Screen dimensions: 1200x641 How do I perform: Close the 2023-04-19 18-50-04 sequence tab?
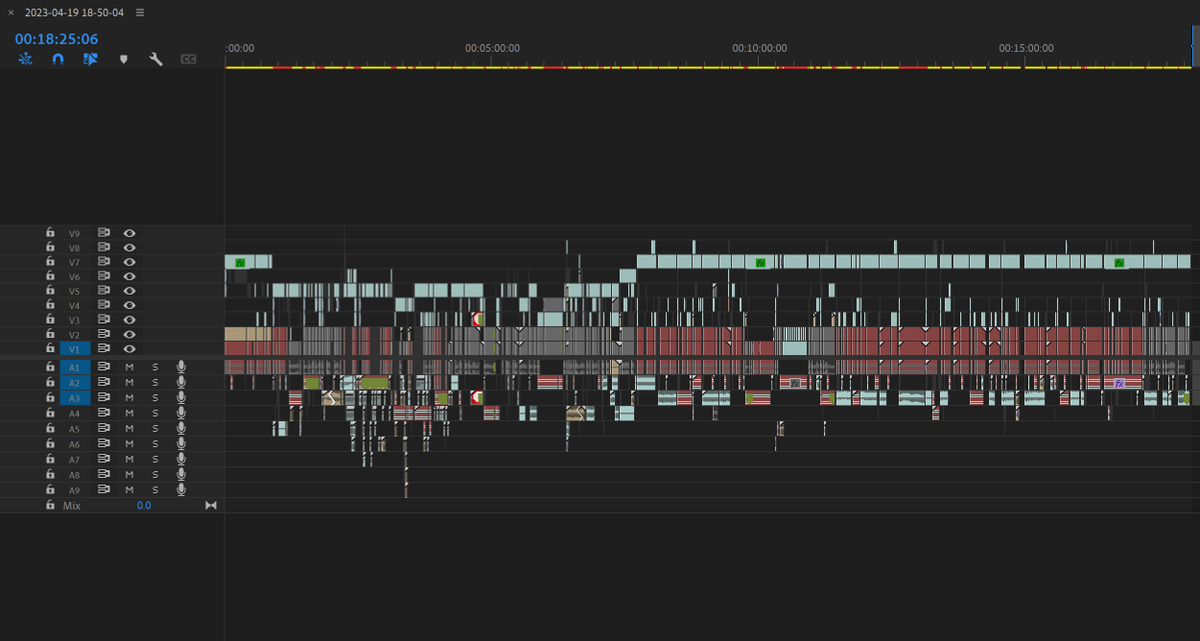(x=11, y=13)
